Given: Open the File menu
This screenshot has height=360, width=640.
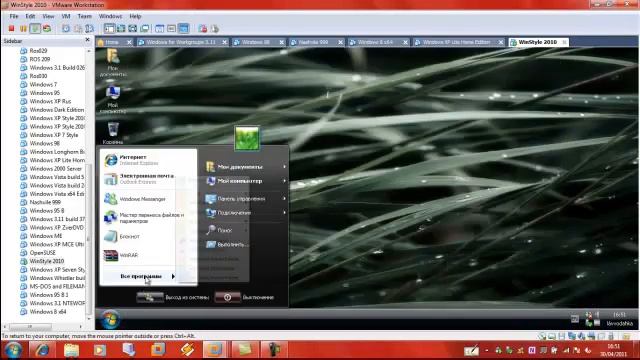Looking at the screenshot, I should (x=14, y=16).
